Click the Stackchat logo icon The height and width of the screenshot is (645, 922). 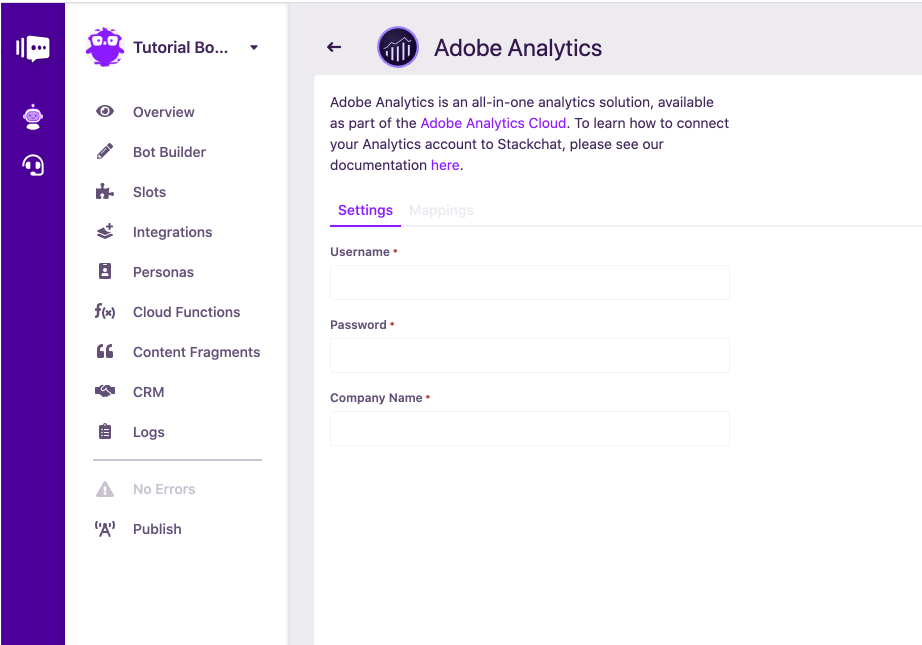pos(33,49)
